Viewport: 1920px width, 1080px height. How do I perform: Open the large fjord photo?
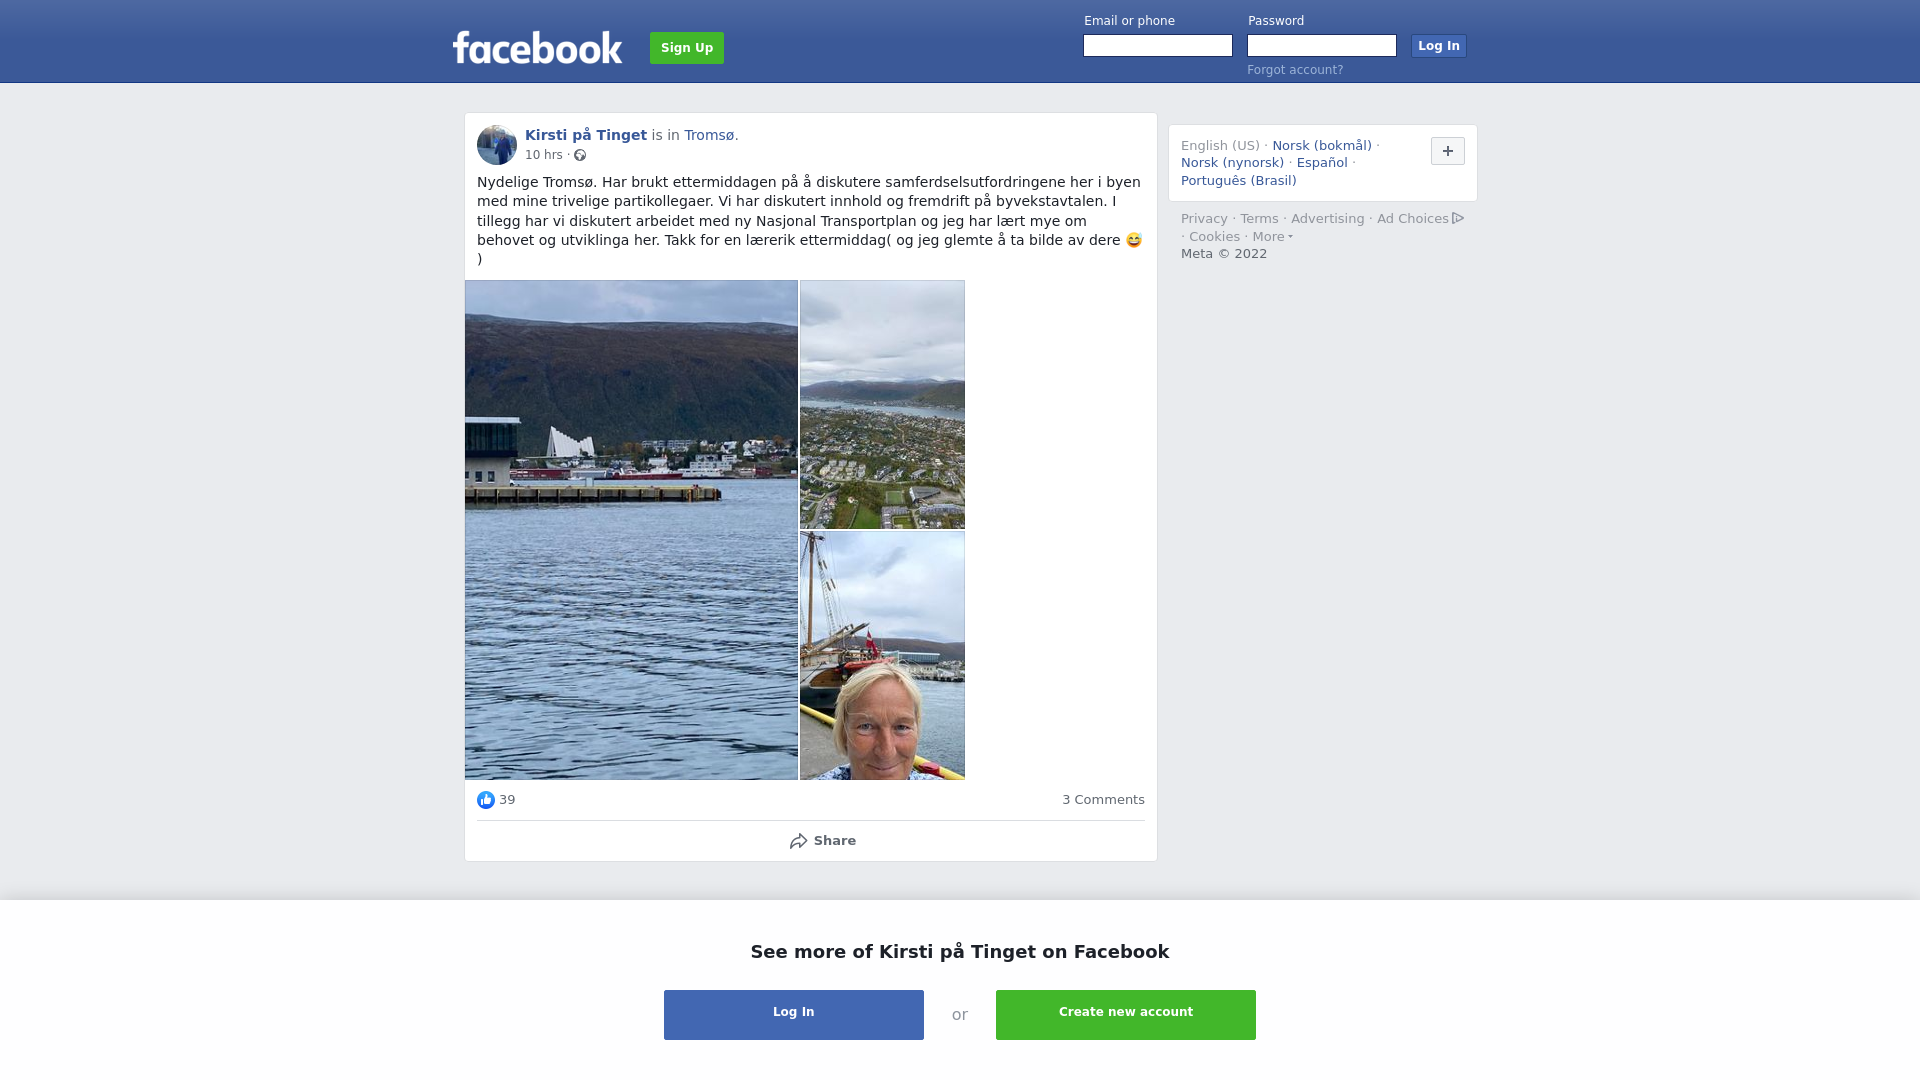tap(631, 530)
